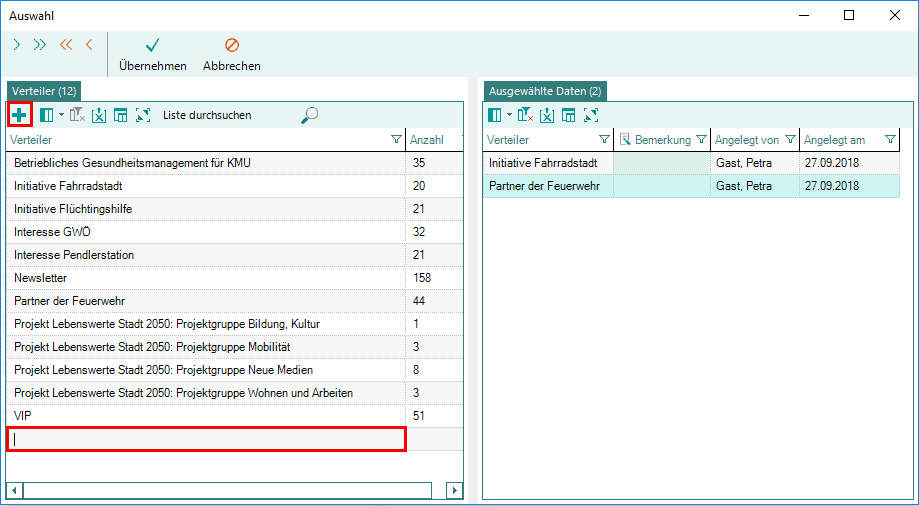Remove all entries with double left arrow
The width and height of the screenshot is (919, 506).
(x=66, y=45)
